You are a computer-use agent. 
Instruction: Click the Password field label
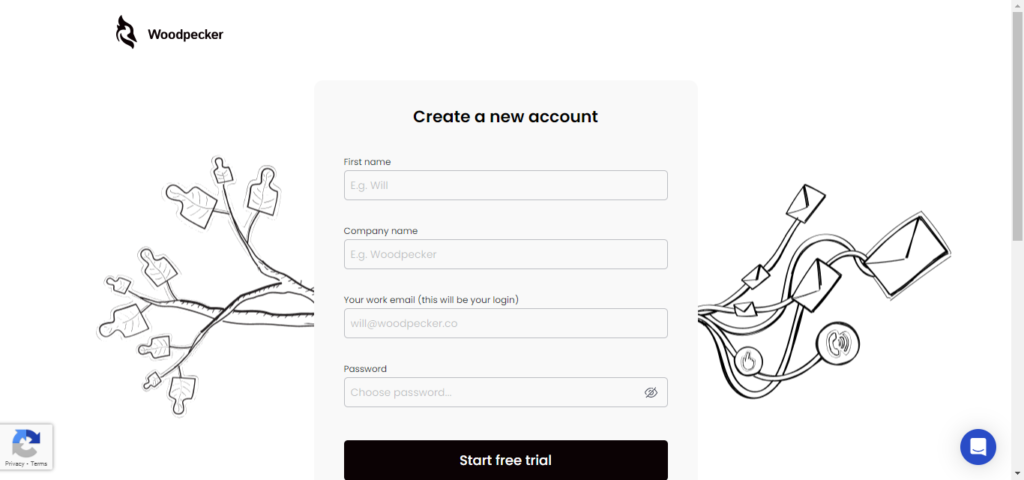click(365, 369)
